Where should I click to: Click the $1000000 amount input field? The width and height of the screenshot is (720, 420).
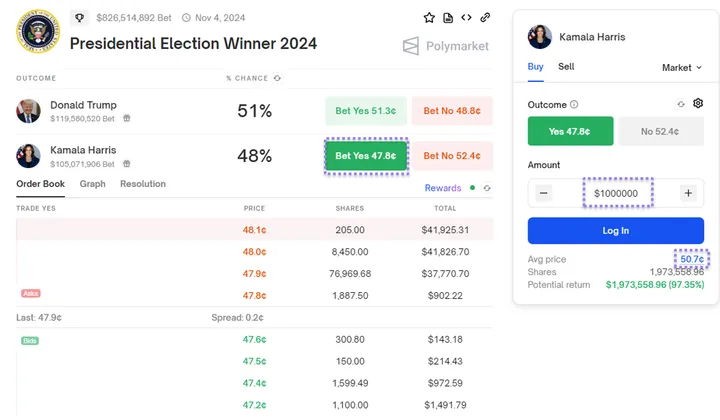point(617,193)
